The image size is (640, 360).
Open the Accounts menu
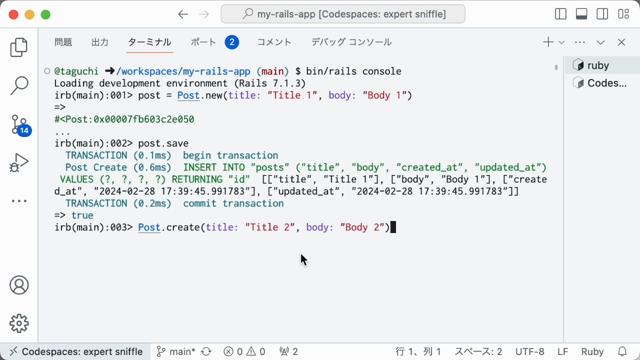[x=19, y=285]
